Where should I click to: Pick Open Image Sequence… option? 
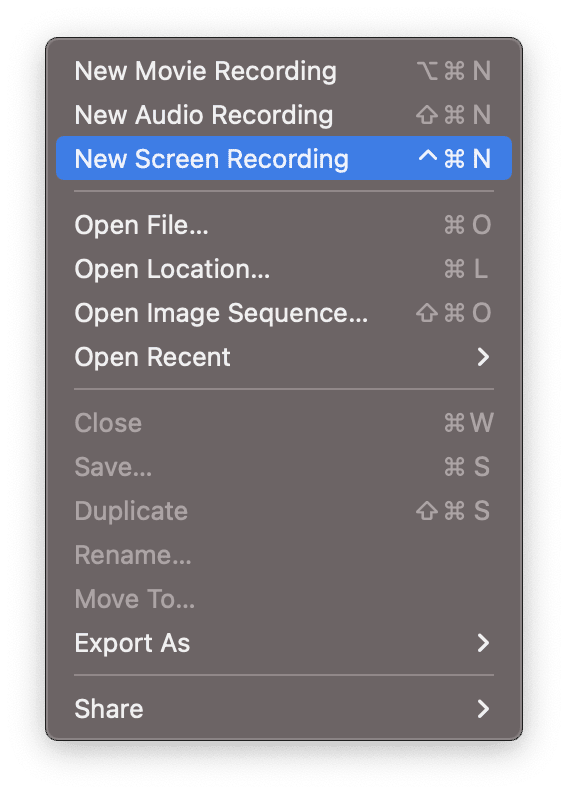[x=283, y=313]
